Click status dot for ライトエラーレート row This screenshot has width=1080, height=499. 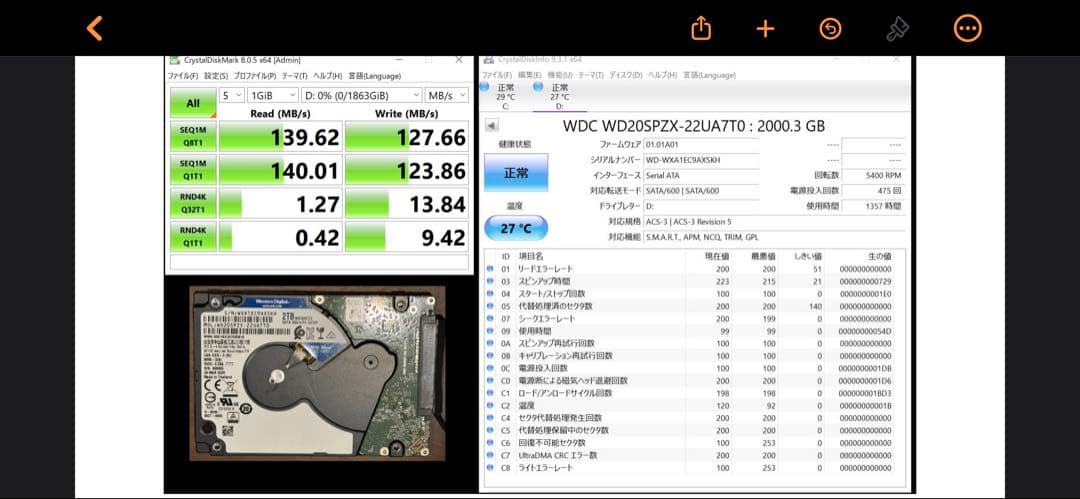tap(490, 468)
